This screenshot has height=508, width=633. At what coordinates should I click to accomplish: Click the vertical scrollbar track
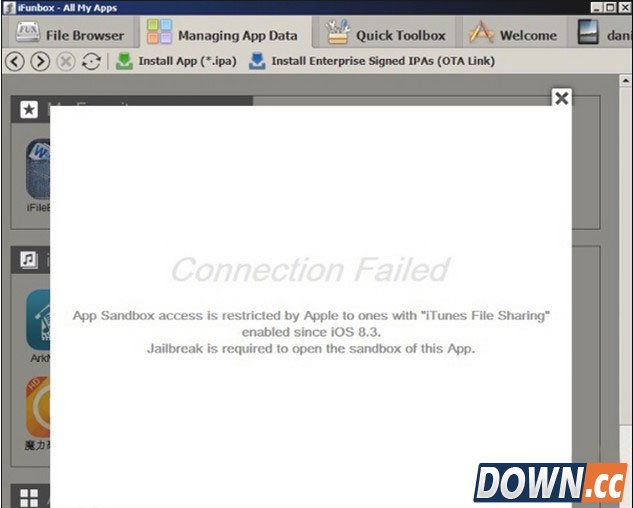(625, 258)
